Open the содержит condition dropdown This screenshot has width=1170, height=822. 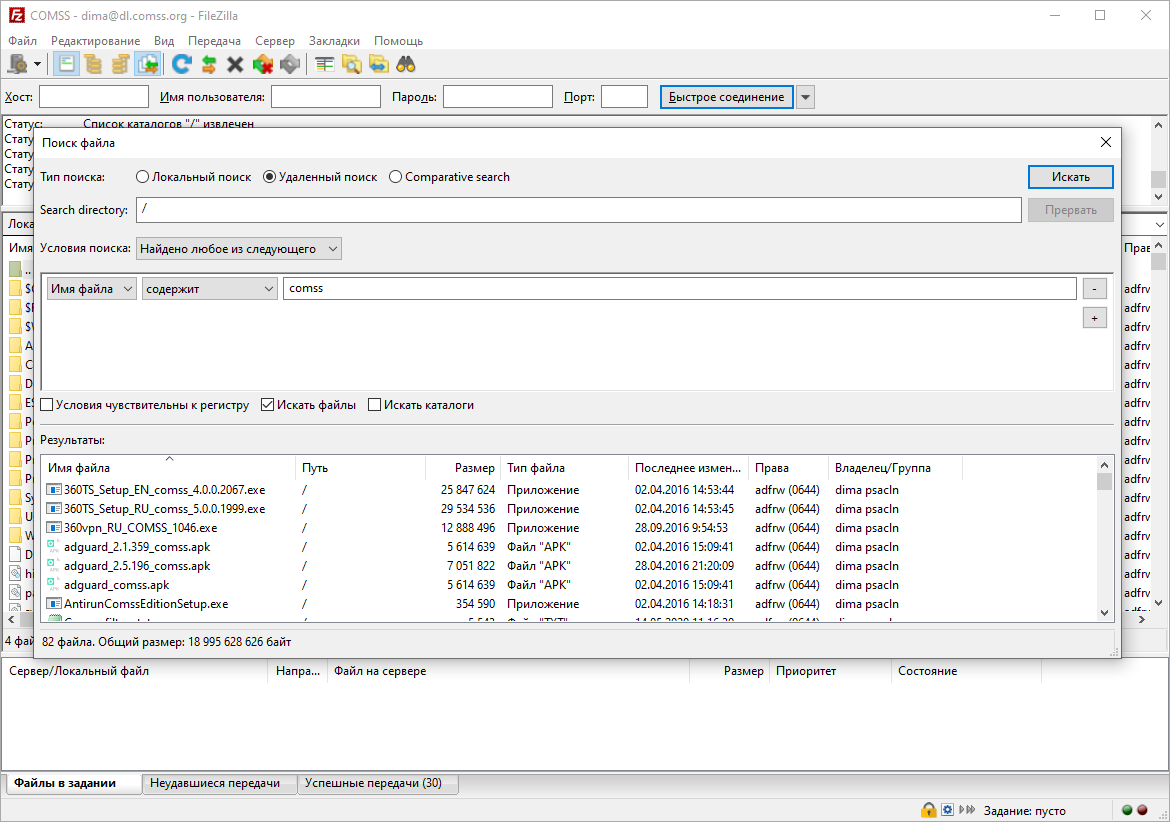pos(210,289)
